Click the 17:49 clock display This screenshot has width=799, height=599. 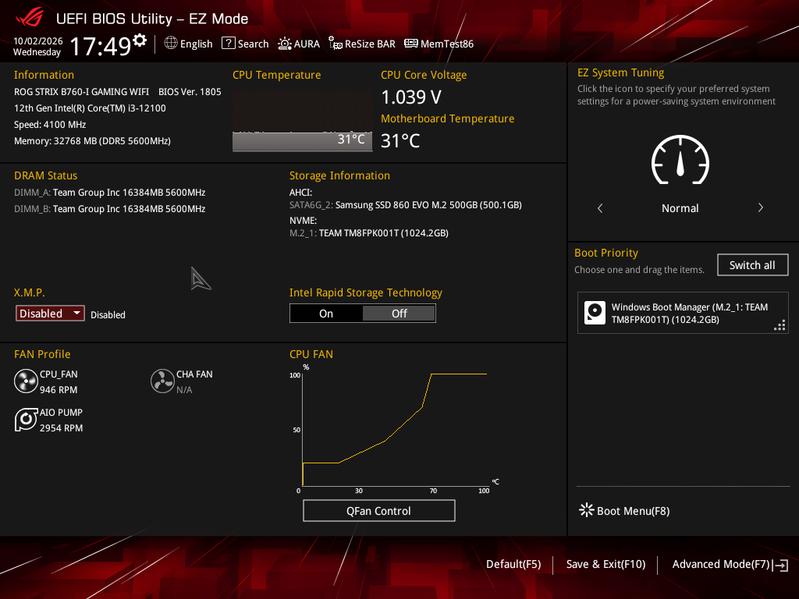click(x=100, y=46)
